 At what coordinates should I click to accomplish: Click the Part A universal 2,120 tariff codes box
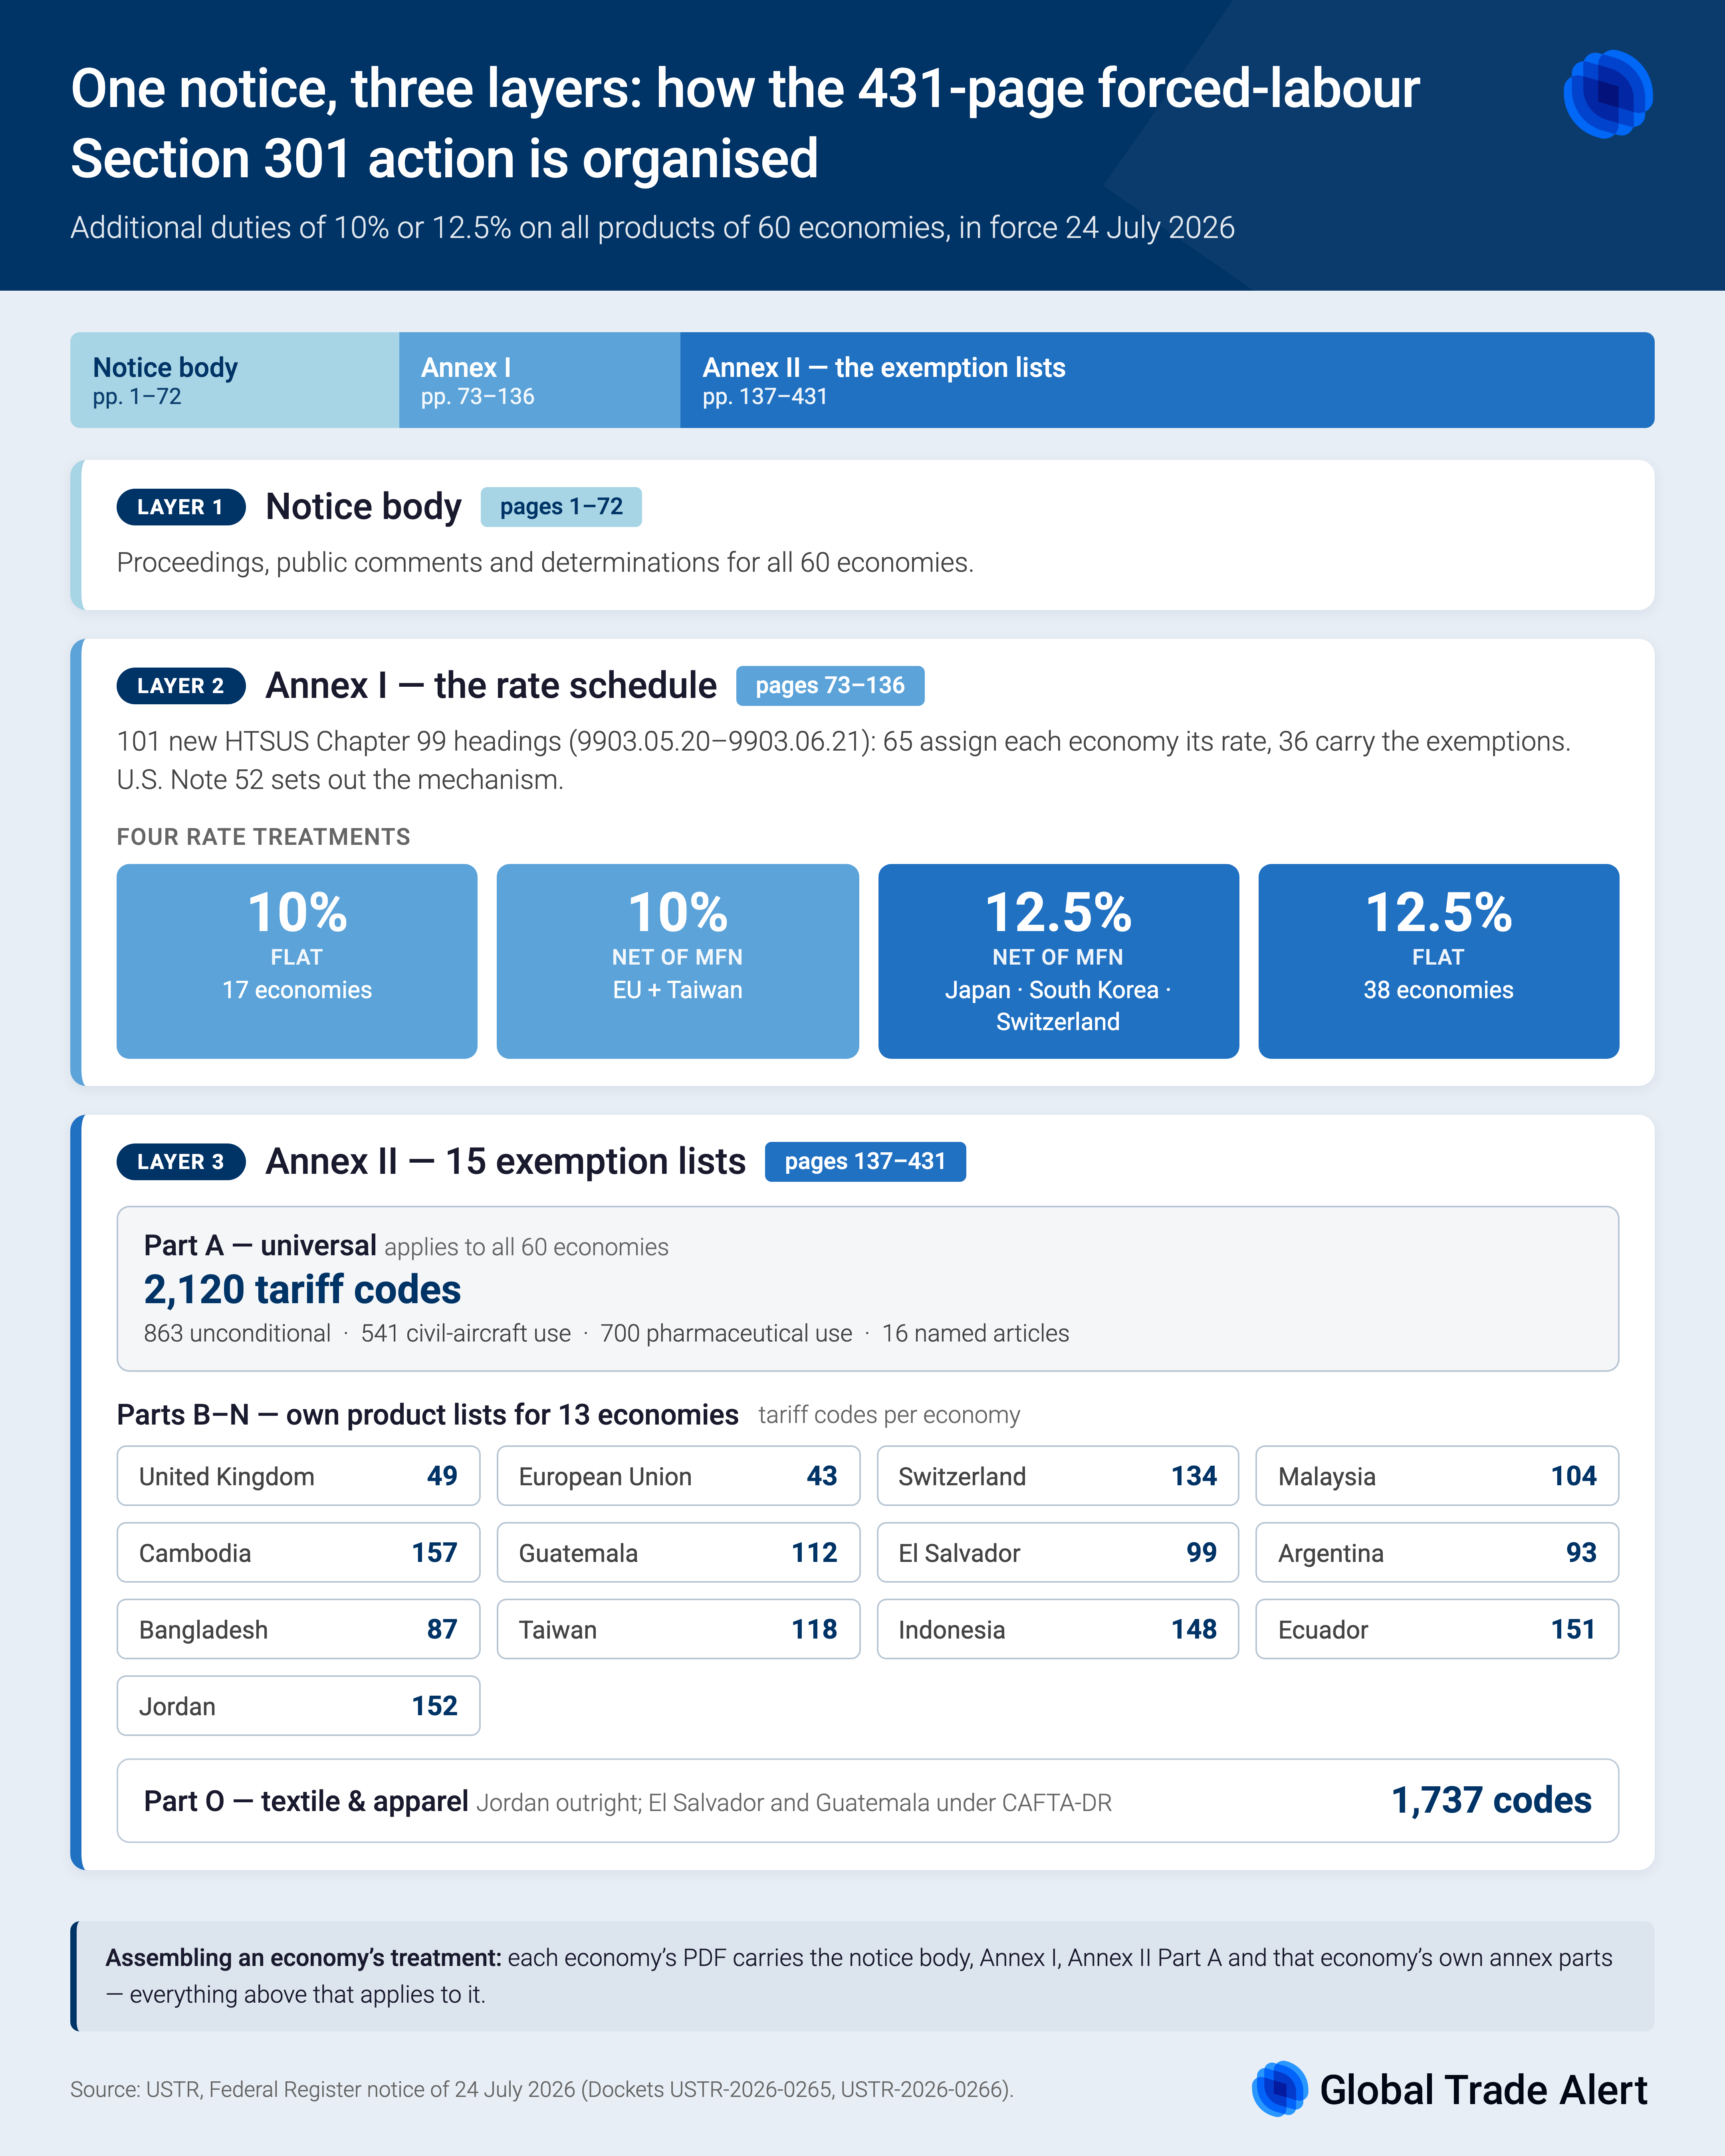(x=868, y=1289)
